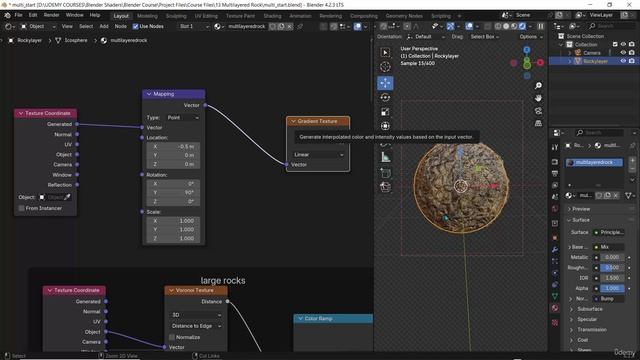Click the Object eyedropper in Texture Coordinate node
This screenshot has width=640, height=360.
pyautogui.click(x=67, y=197)
